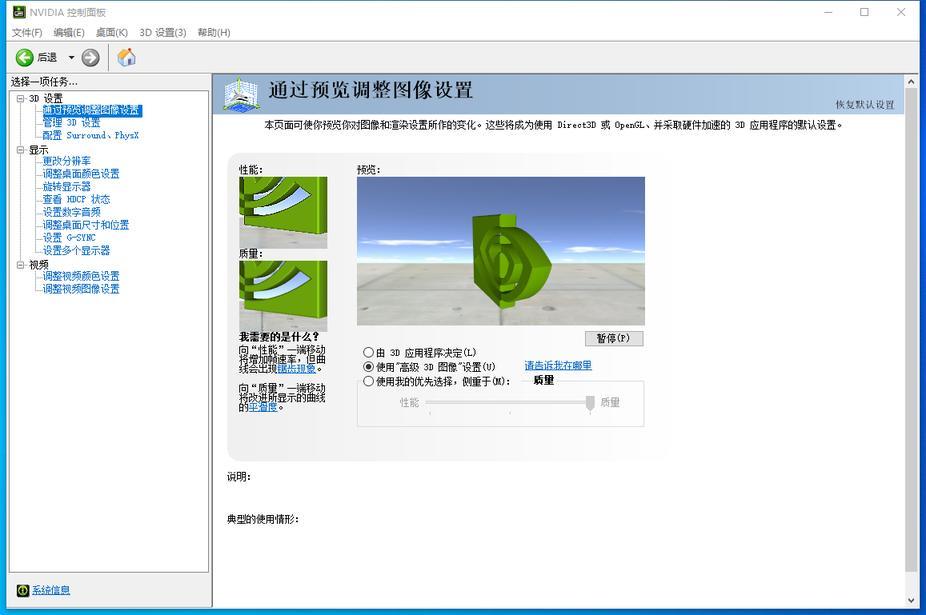Open the 帮助(H) menu
926x615 pixels.
click(x=214, y=32)
